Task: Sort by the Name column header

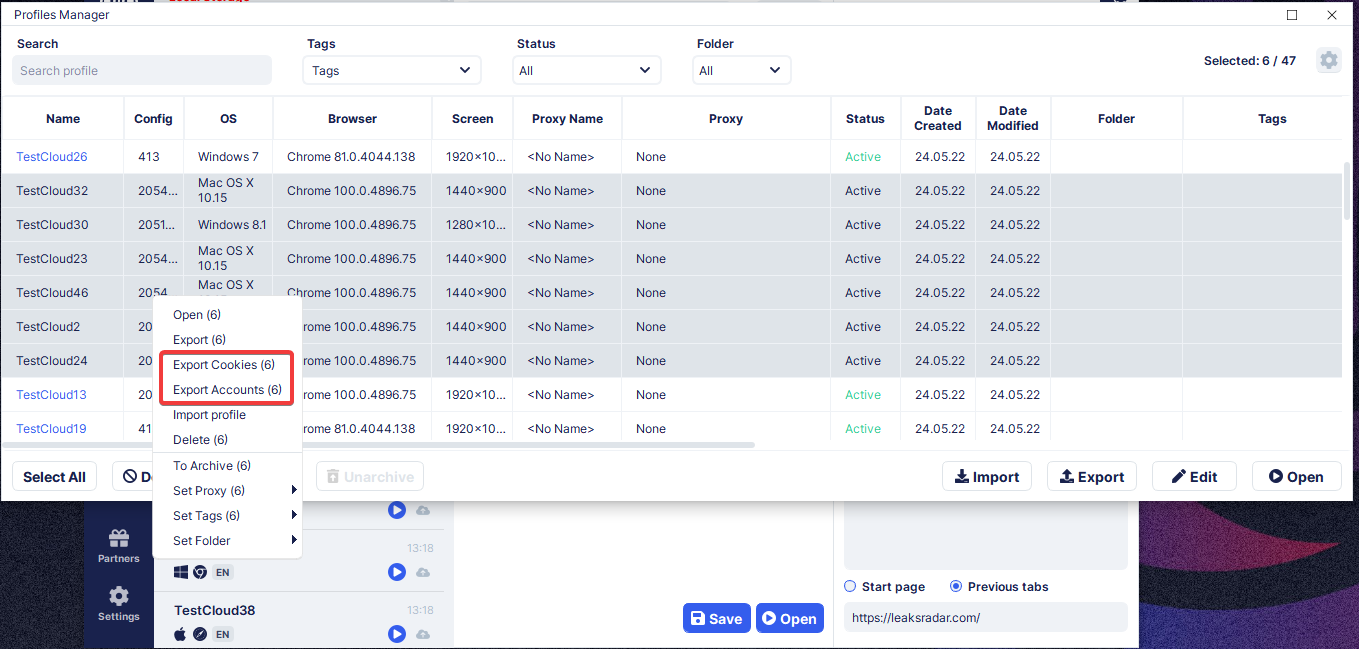Action: (x=63, y=118)
